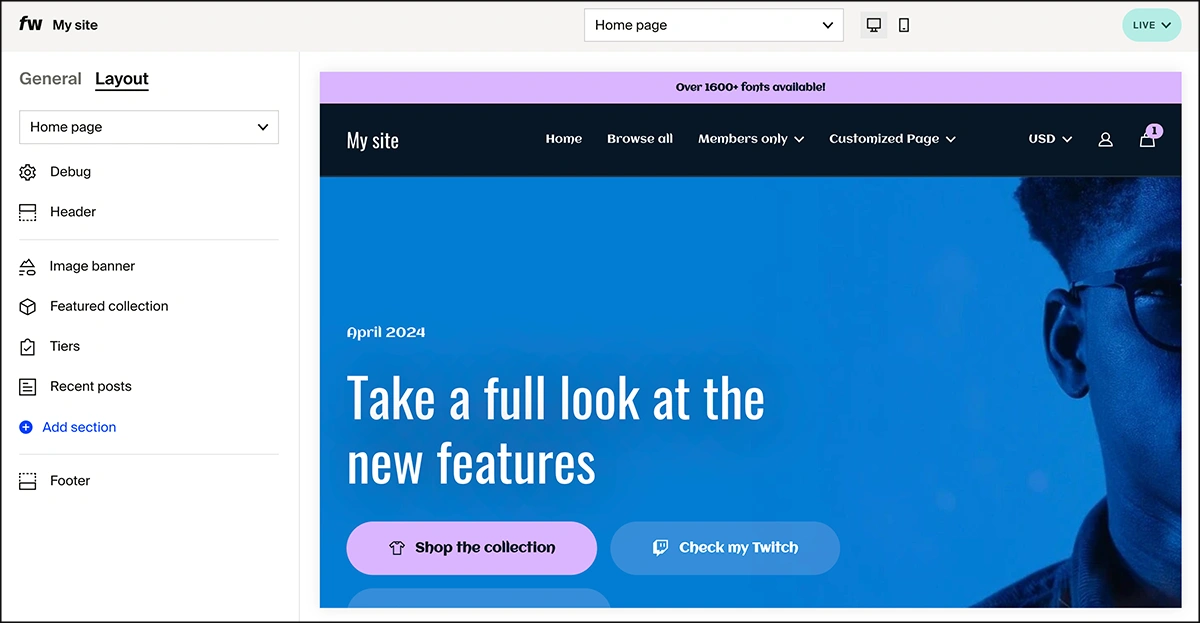Click the Recent posts icon
The height and width of the screenshot is (623, 1200).
[x=28, y=387]
